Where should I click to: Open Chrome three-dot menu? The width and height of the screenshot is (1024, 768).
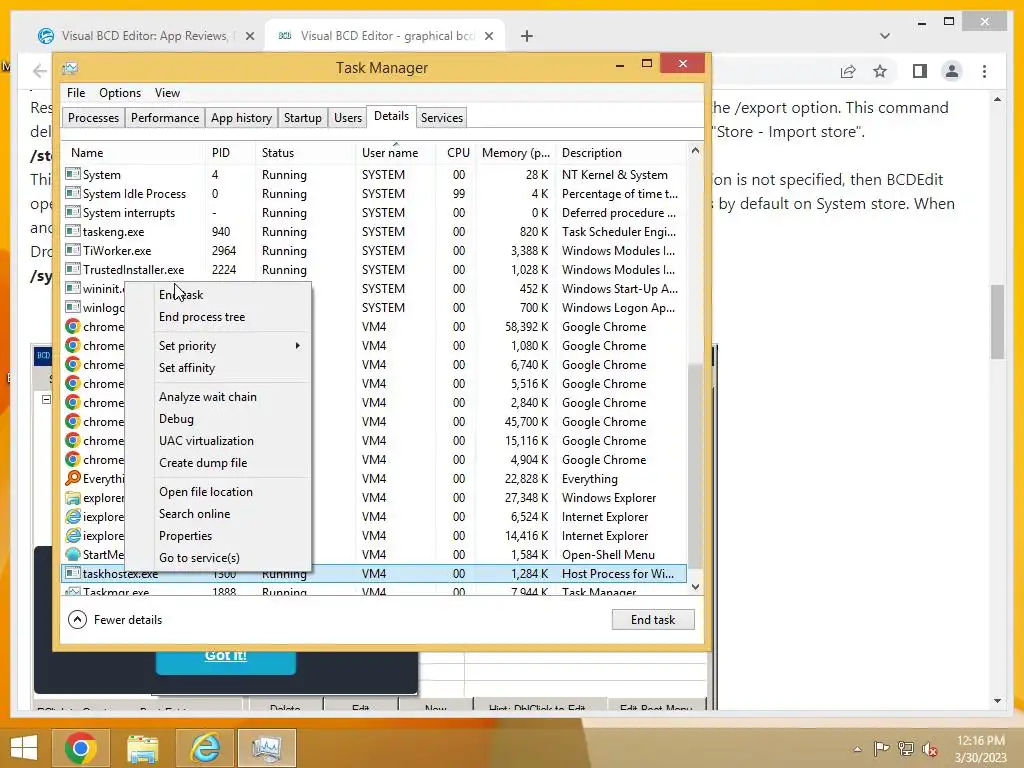point(984,71)
